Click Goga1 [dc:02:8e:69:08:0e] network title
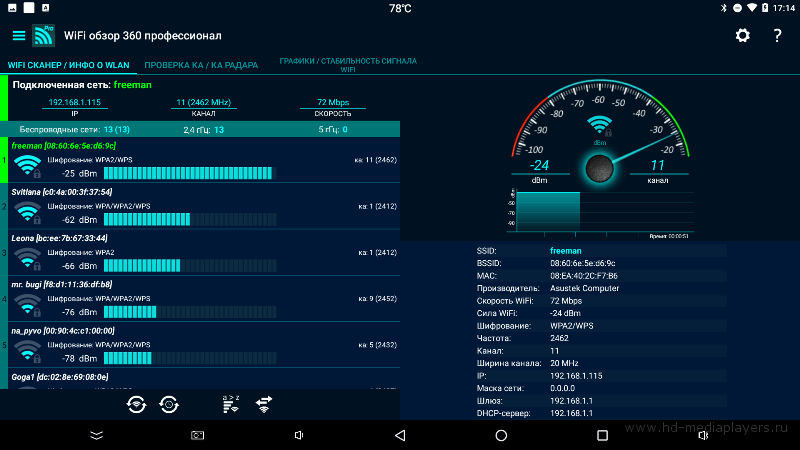The height and width of the screenshot is (450, 800). coord(60,377)
